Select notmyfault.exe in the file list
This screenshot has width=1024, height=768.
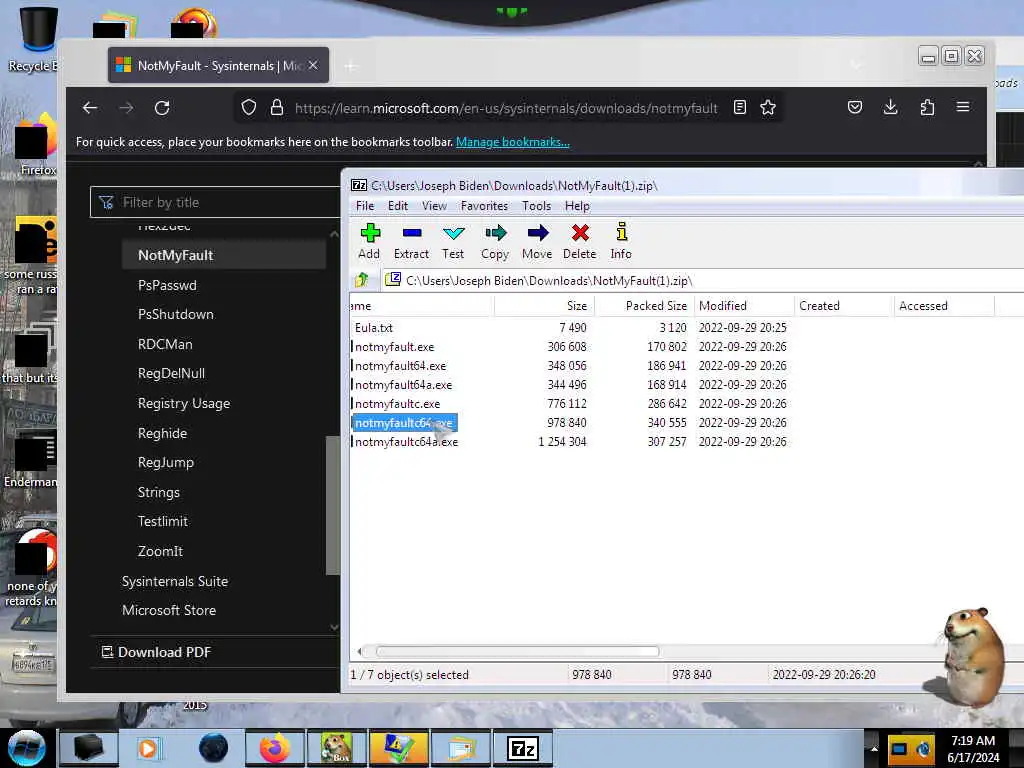pyautogui.click(x=394, y=347)
